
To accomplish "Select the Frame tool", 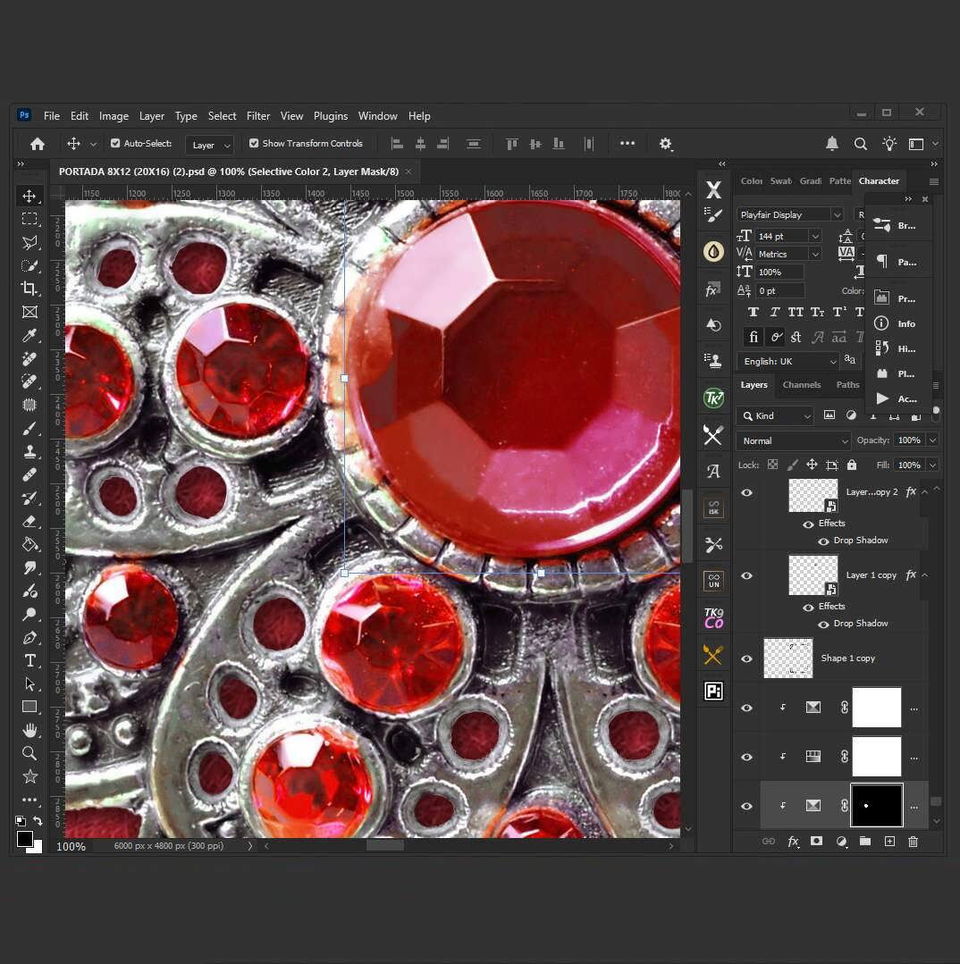I will [29, 312].
